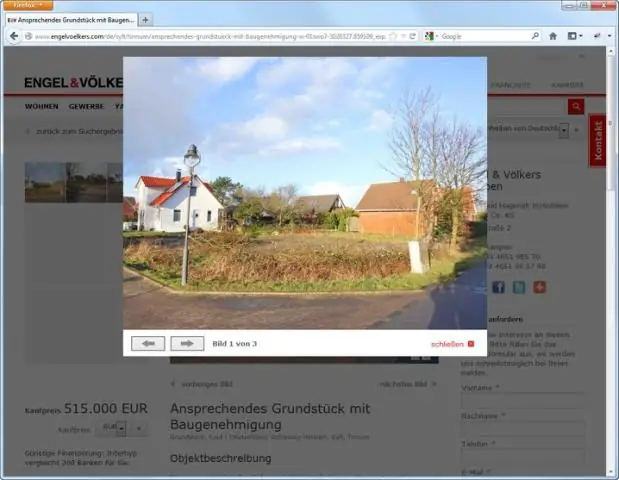Open the country selection dropdown
Image resolution: width=619 pixels, height=480 pixels.
click(564, 130)
